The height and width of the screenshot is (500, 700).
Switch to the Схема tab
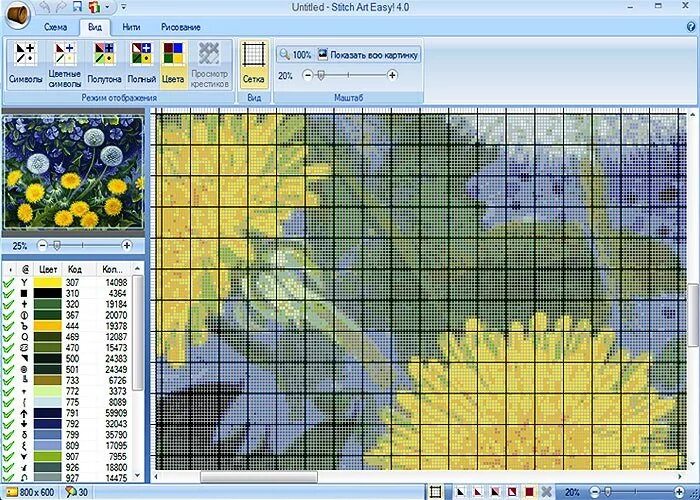pyautogui.click(x=56, y=27)
